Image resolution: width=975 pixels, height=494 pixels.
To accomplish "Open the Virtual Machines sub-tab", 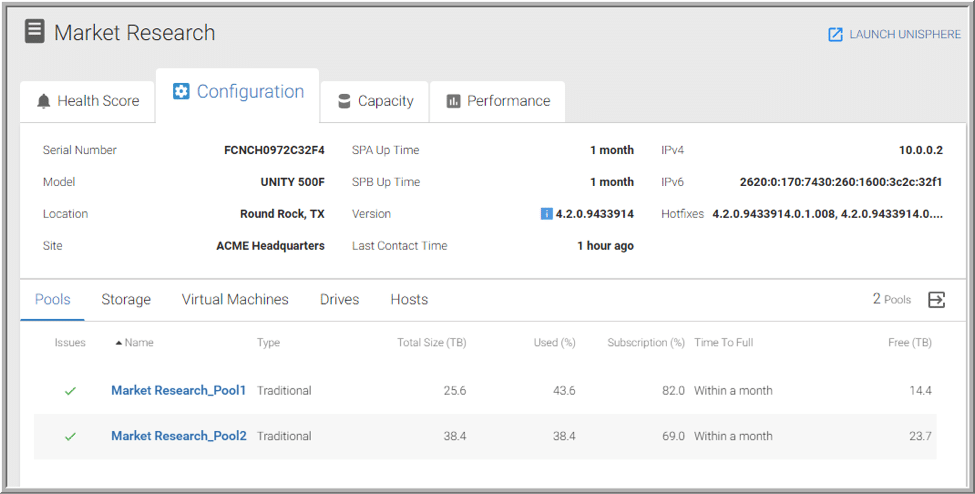I will click(x=235, y=299).
